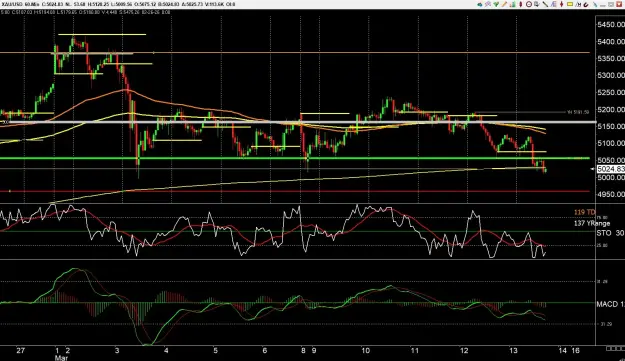This screenshot has height=361, width=625.
Task: Click the date label 6 on time axis
Action: [x=265, y=351]
